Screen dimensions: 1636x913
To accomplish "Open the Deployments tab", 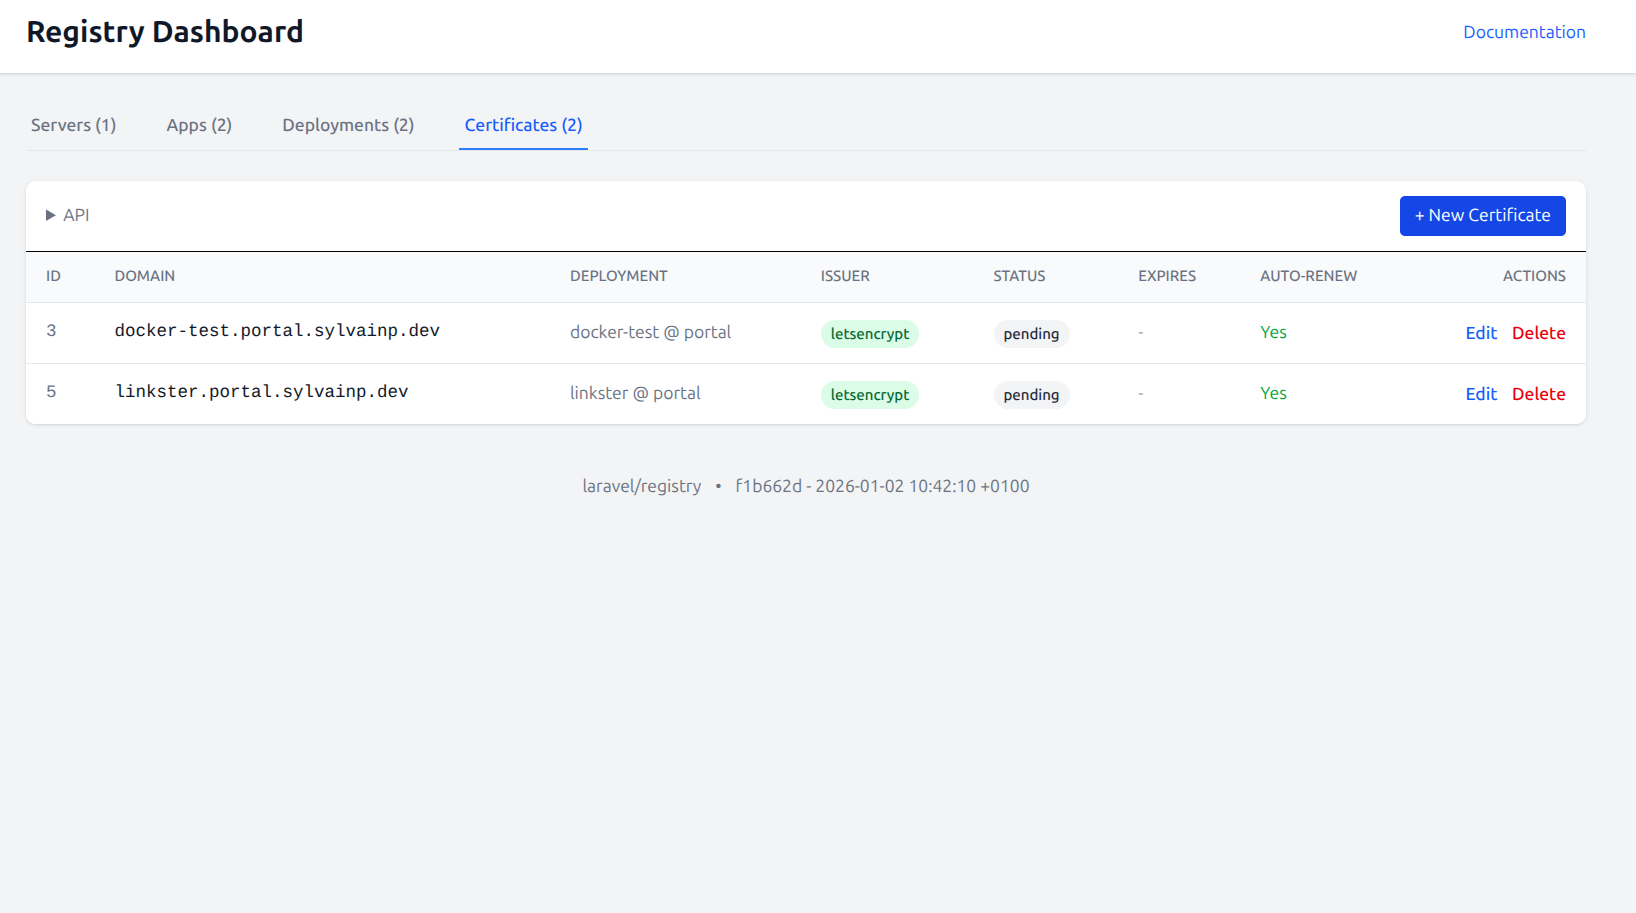I will (348, 125).
